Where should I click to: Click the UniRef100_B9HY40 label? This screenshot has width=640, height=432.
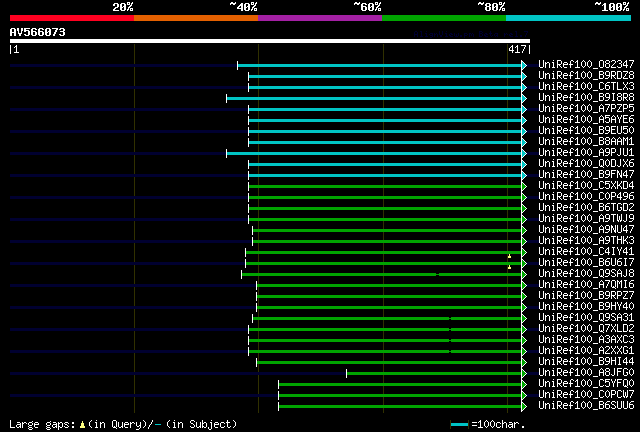tap(586, 307)
